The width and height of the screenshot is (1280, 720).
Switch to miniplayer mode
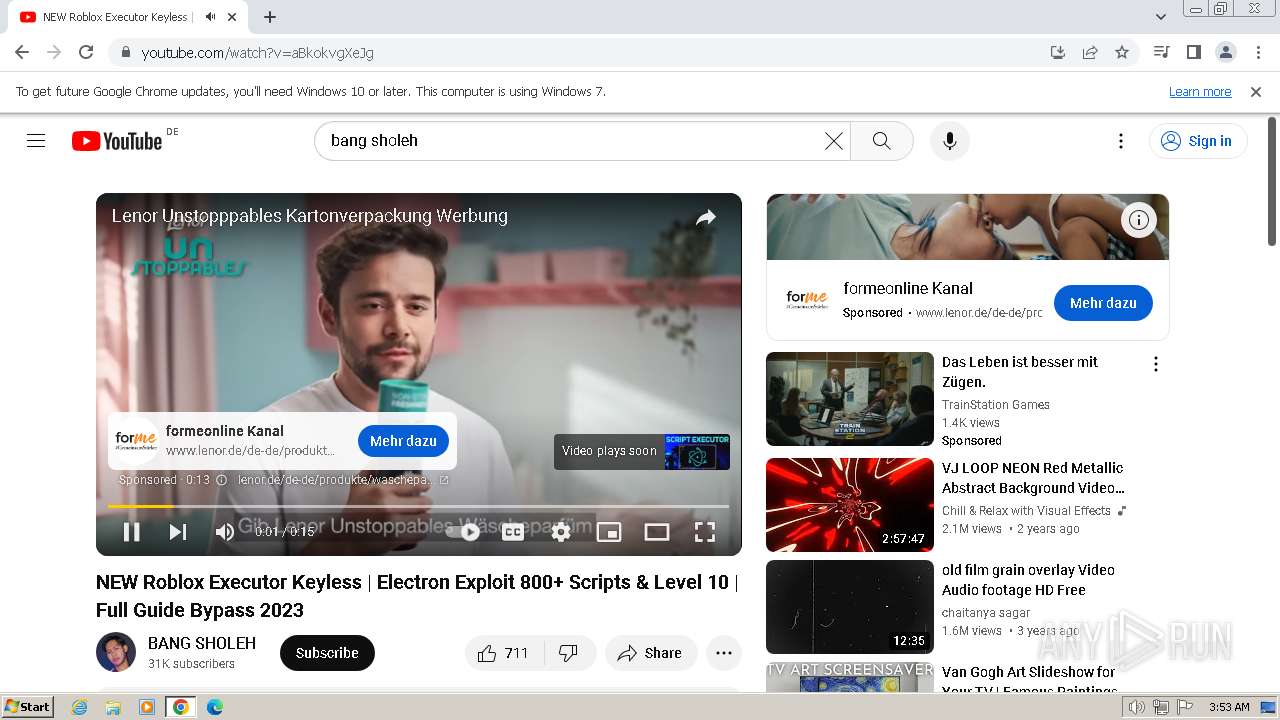(x=609, y=532)
